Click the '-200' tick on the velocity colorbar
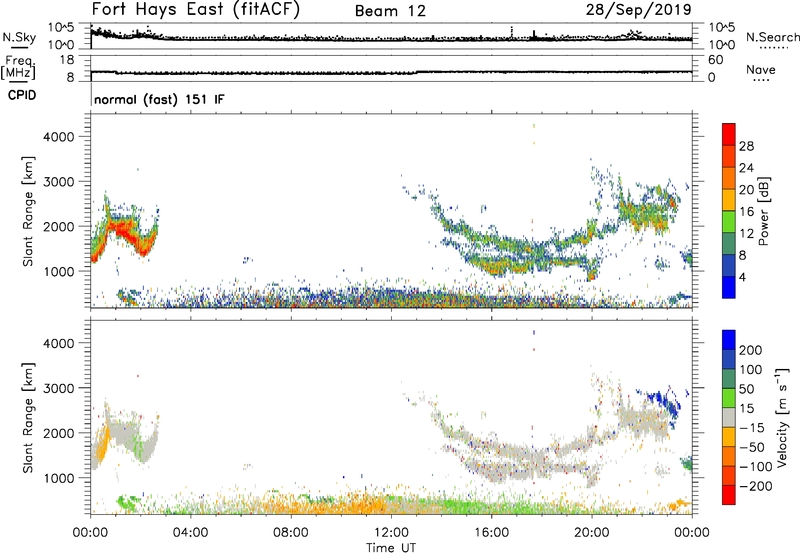800x554 pixels. tap(755, 486)
